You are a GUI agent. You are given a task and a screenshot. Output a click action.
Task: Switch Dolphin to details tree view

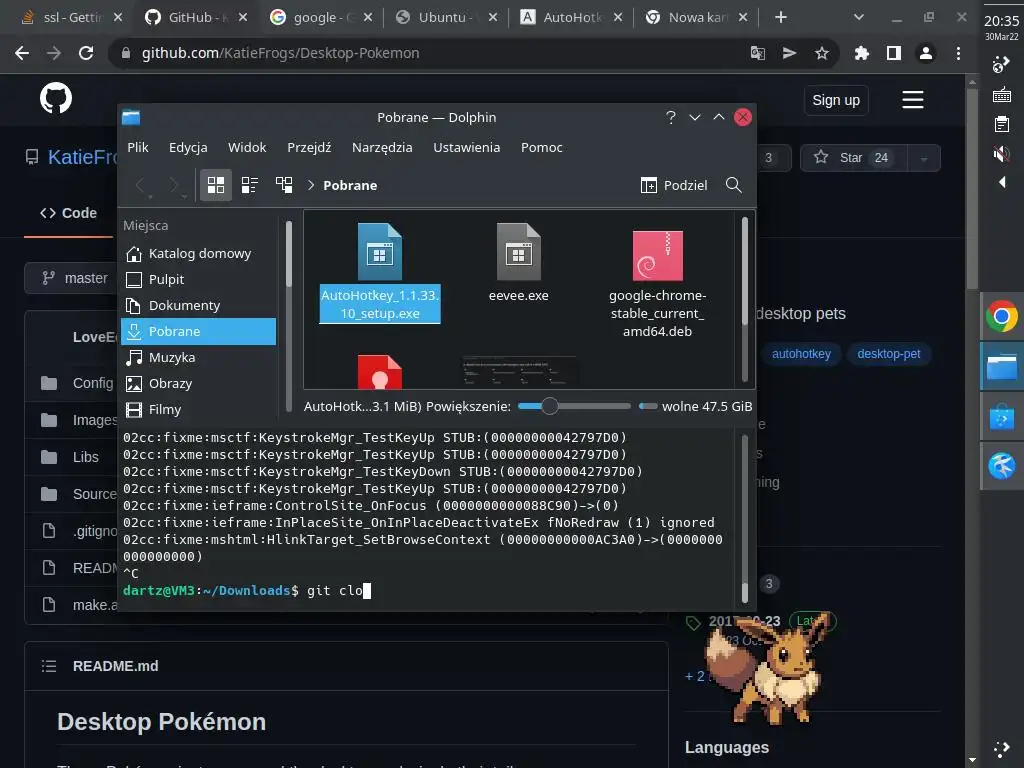284,185
